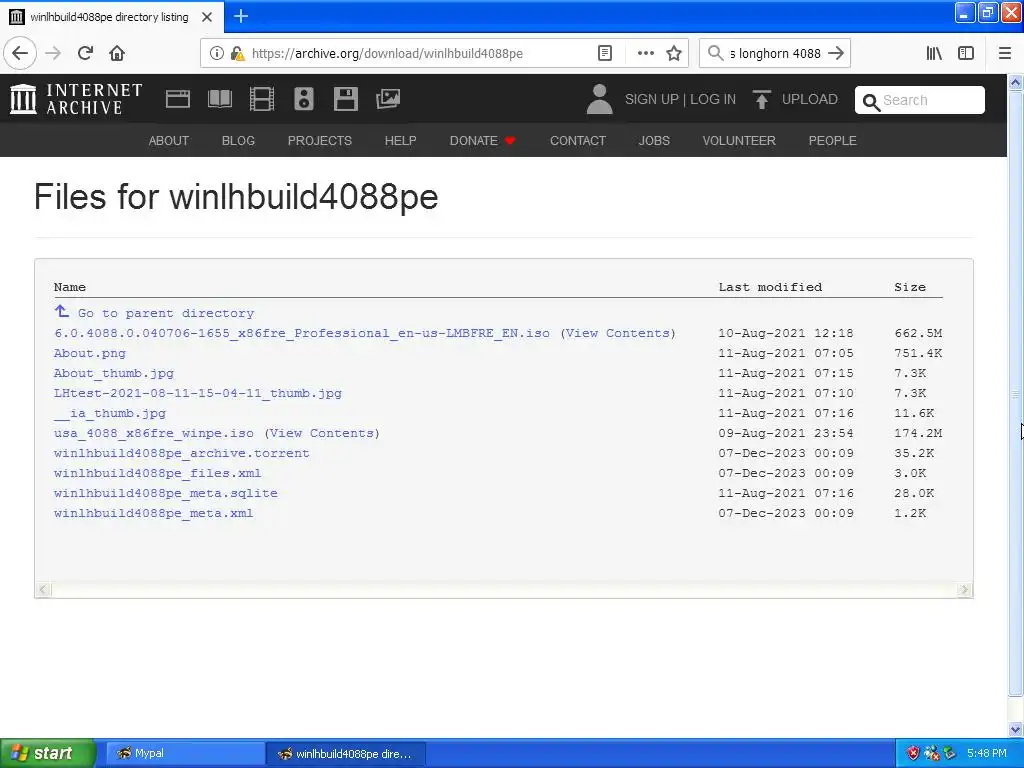Show sidebars with the sidebar icon

pos(966,54)
